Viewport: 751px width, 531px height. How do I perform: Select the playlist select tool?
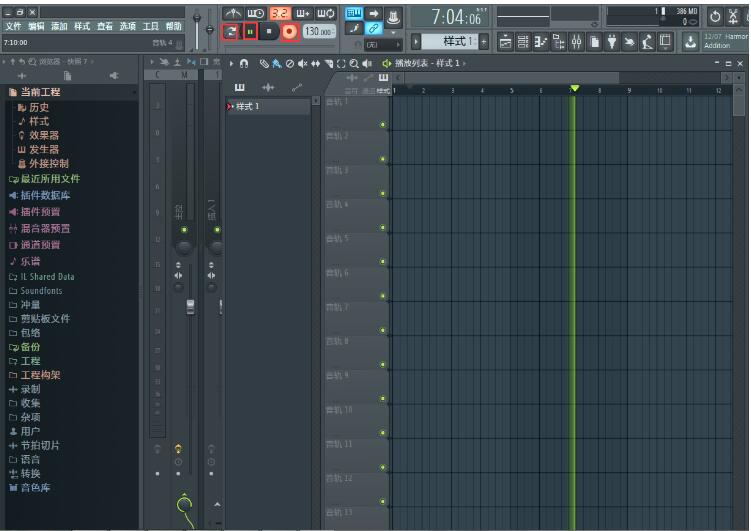coord(341,63)
